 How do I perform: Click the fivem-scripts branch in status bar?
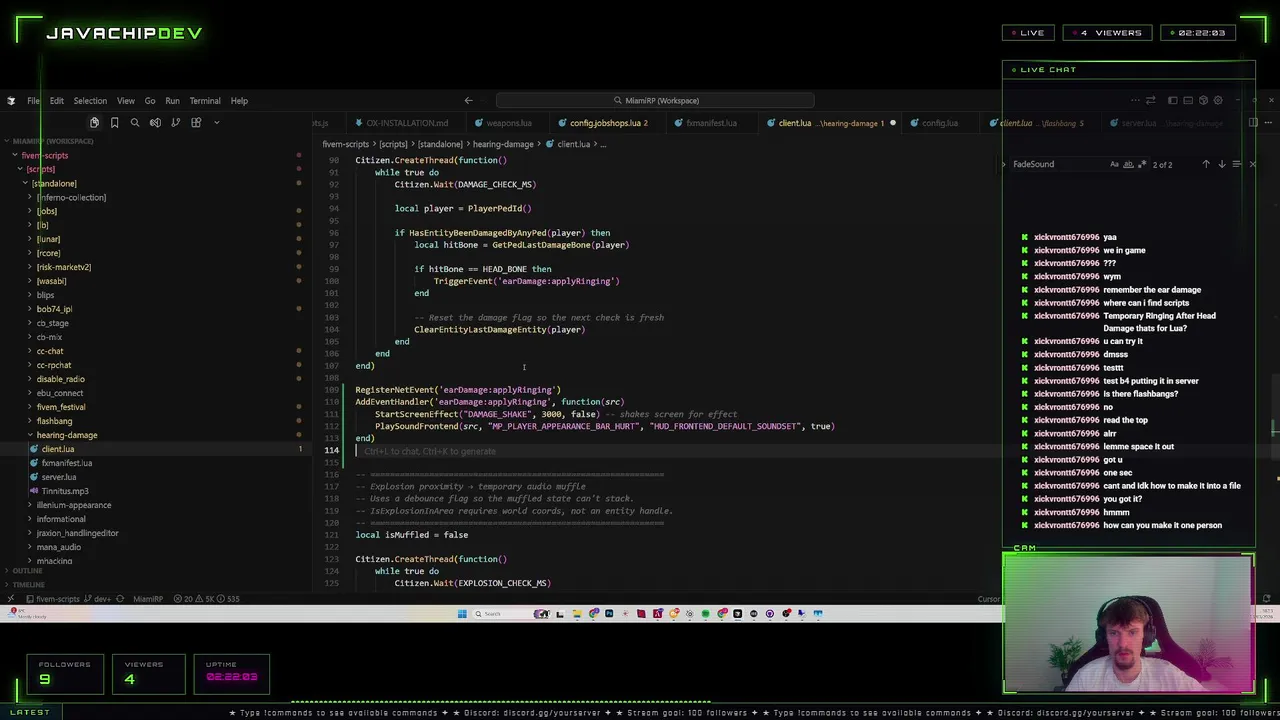click(67, 599)
